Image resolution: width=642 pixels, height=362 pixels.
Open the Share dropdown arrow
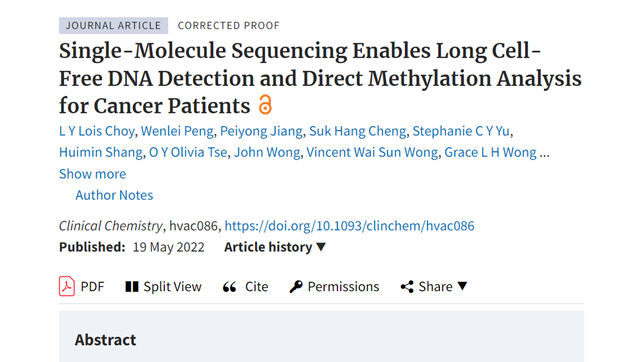(462, 286)
